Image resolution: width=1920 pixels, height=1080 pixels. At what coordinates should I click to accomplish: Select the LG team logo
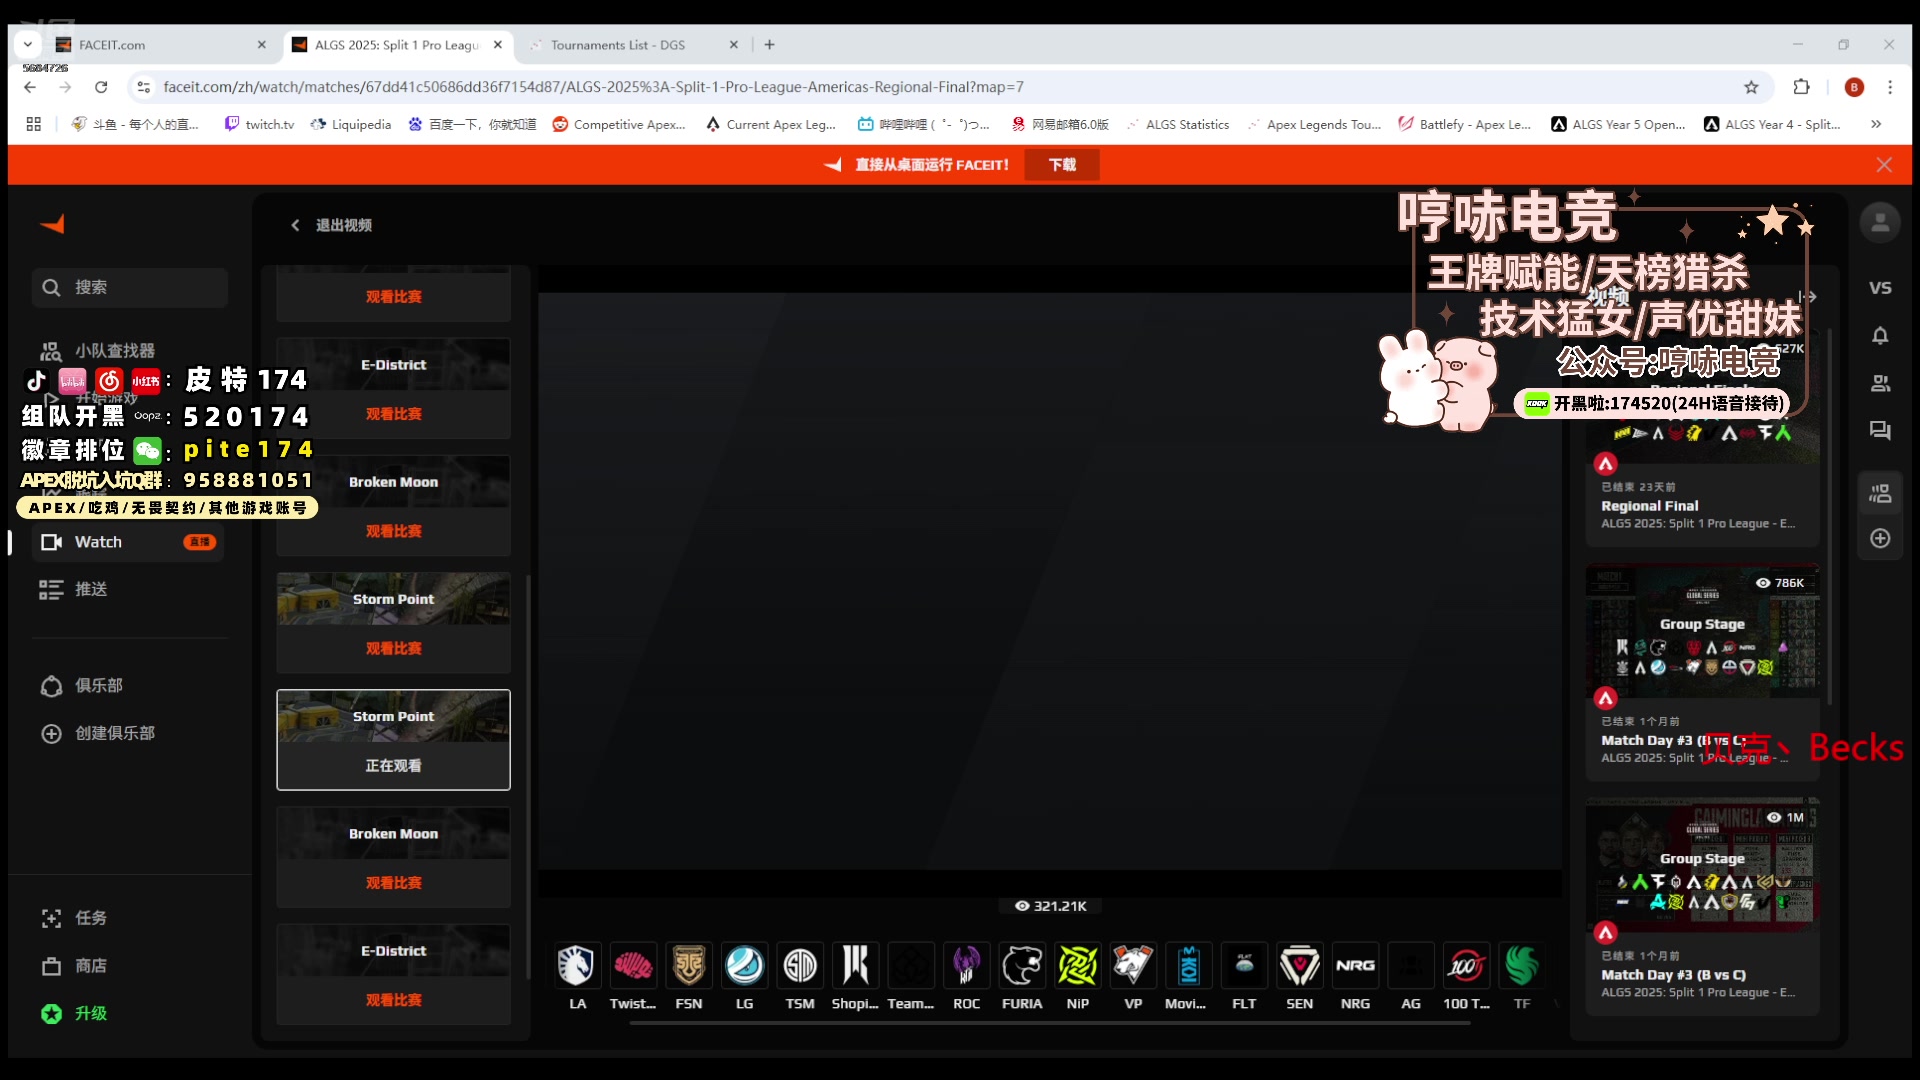tap(745, 966)
